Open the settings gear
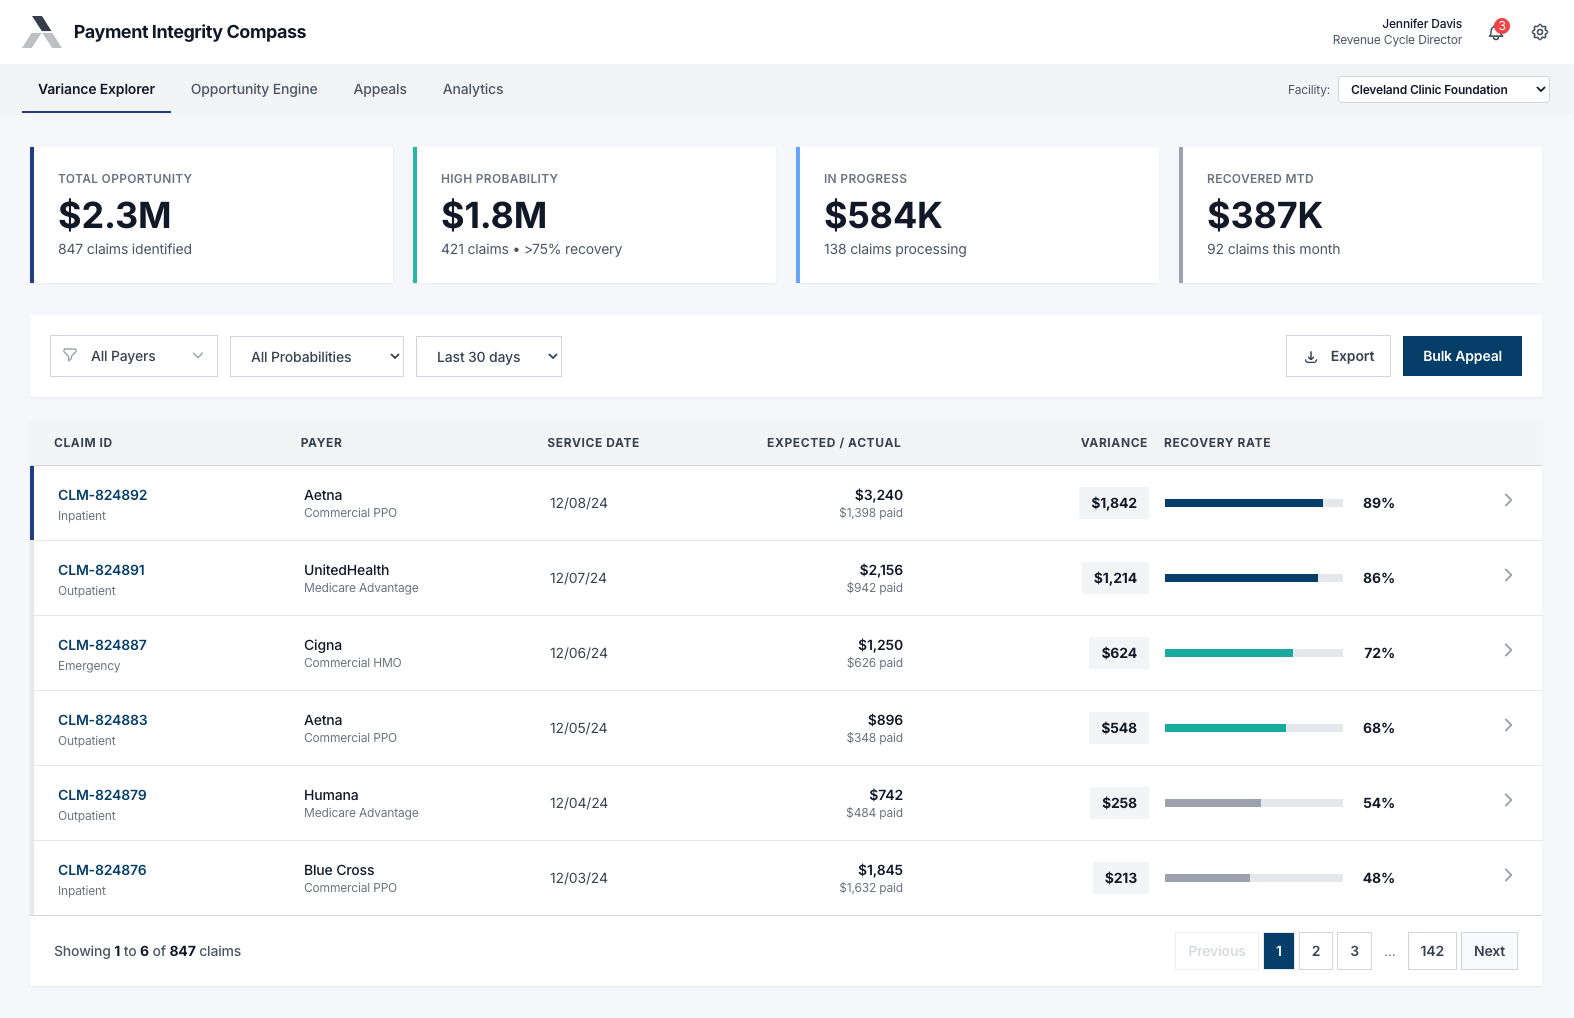 click(1540, 32)
